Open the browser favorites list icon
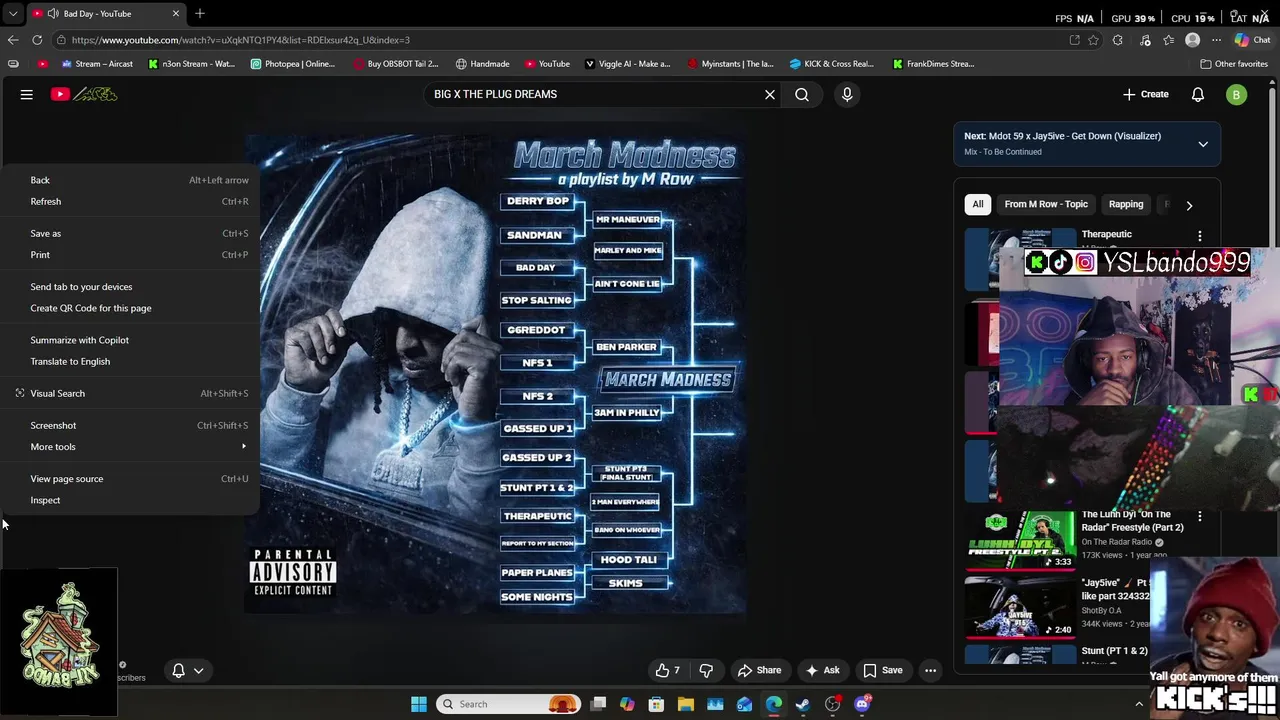This screenshot has width=1280, height=720. pyautogui.click(x=1169, y=40)
